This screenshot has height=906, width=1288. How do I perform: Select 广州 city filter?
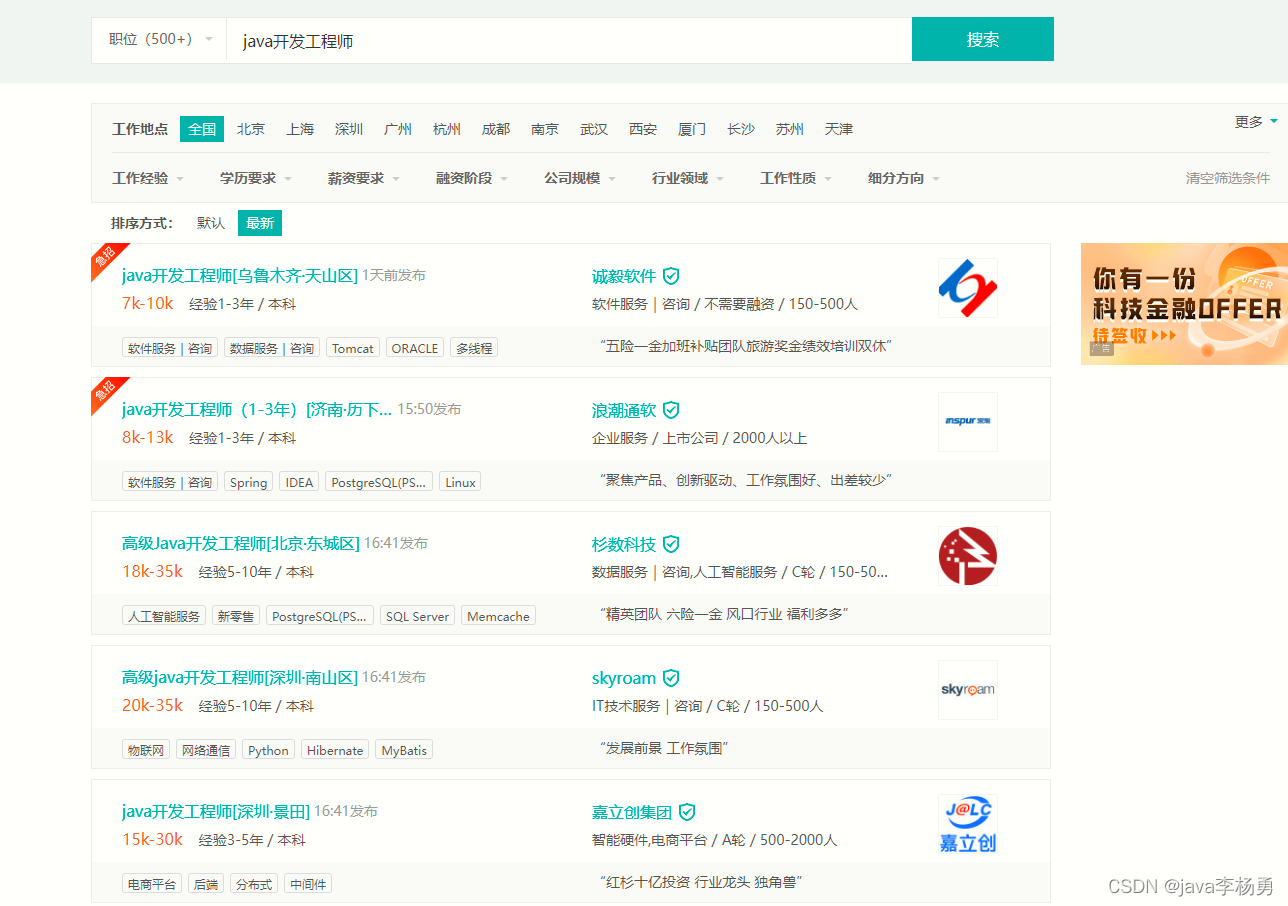point(398,129)
